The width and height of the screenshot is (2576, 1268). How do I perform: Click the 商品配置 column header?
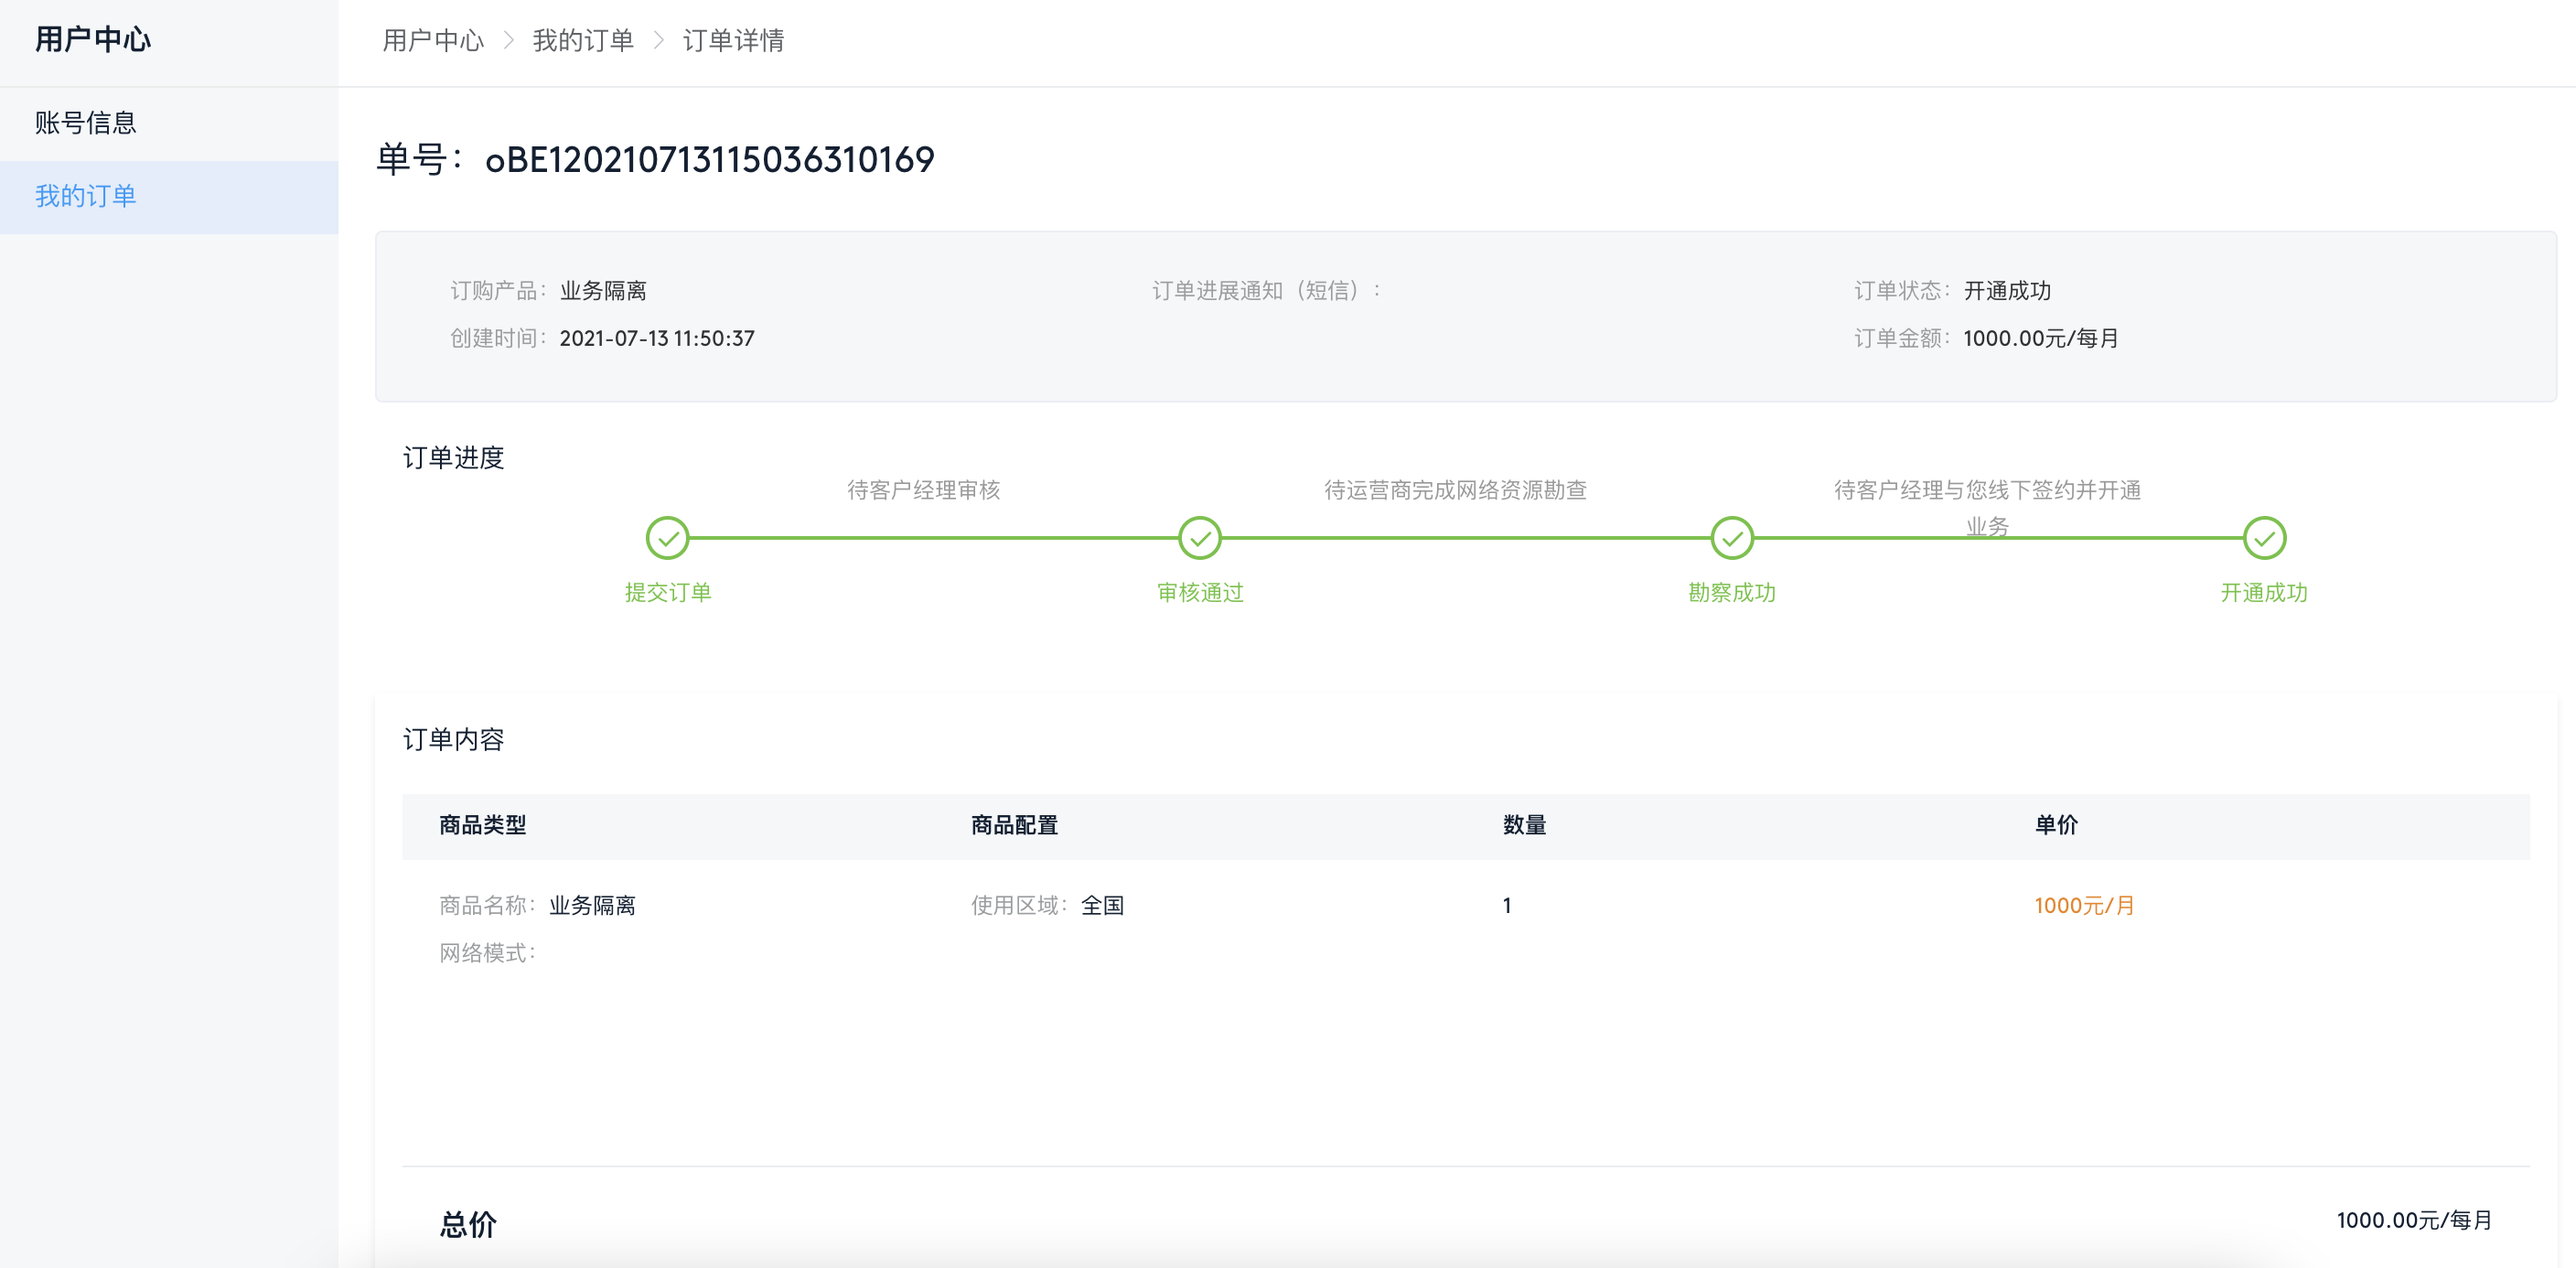(1014, 825)
